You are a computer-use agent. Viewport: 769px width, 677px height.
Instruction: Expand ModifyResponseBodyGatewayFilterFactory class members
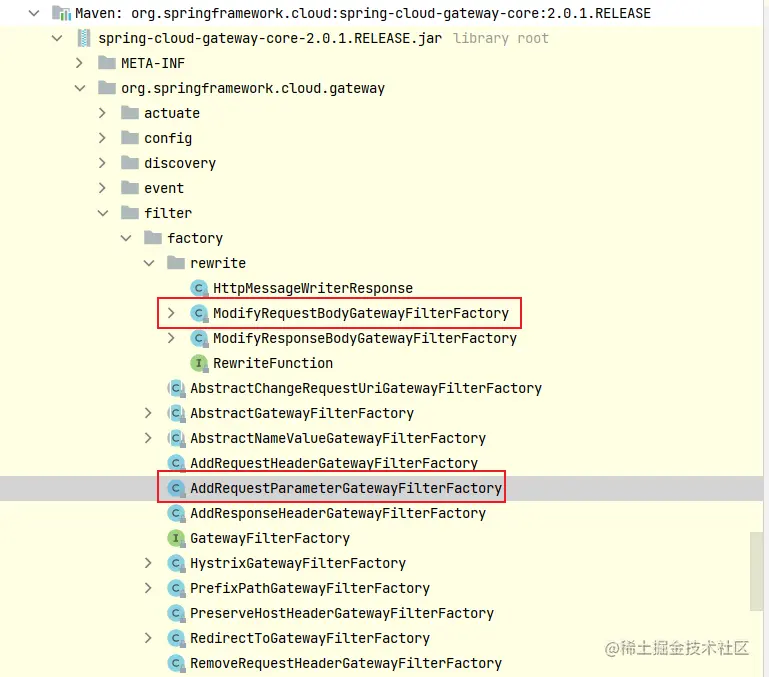point(171,338)
